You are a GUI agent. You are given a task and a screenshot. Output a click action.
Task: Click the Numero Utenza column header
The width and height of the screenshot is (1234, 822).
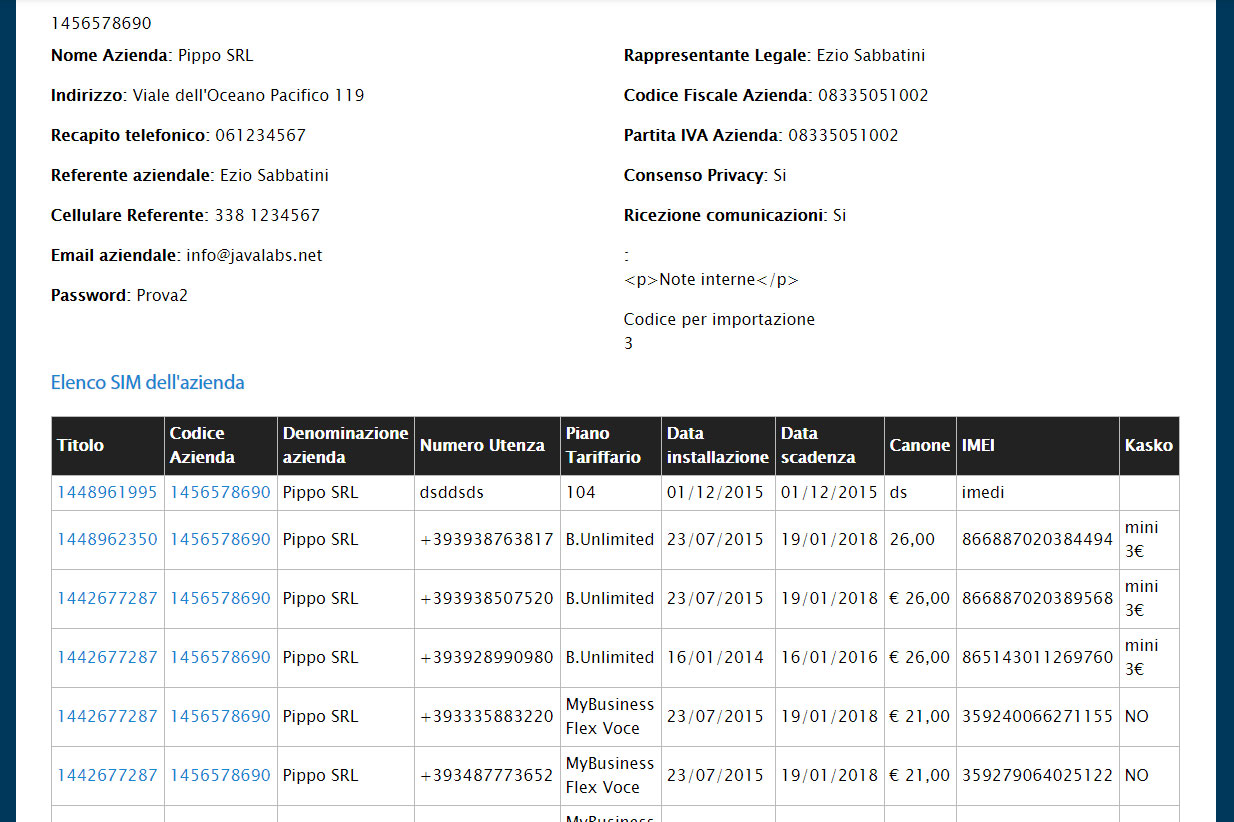[x=482, y=446]
